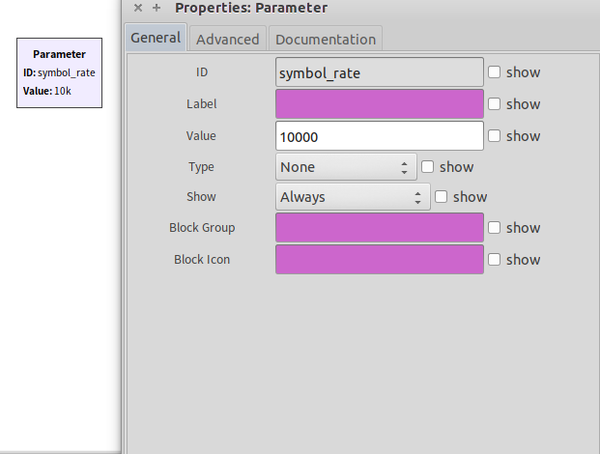
Task: Toggle the show checkbox for Show row
Action: pyautogui.click(x=442, y=197)
